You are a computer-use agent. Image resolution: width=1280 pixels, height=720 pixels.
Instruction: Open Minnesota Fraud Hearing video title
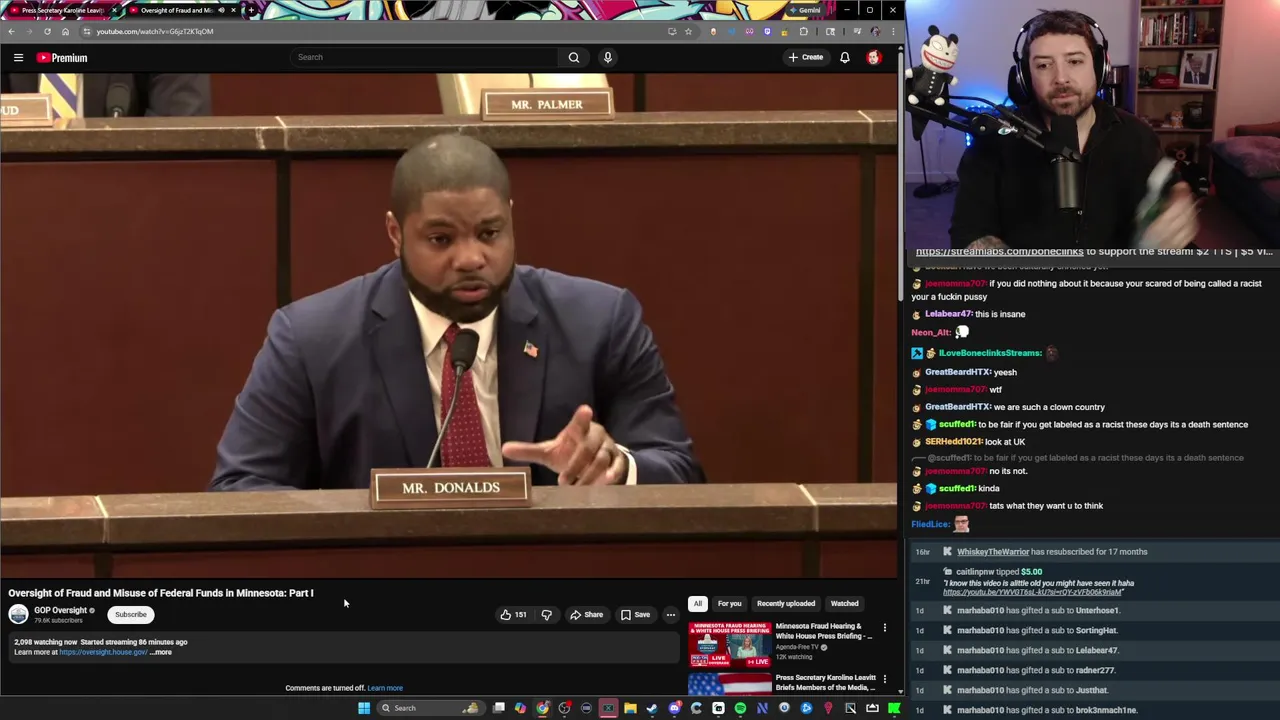click(824, 631)
